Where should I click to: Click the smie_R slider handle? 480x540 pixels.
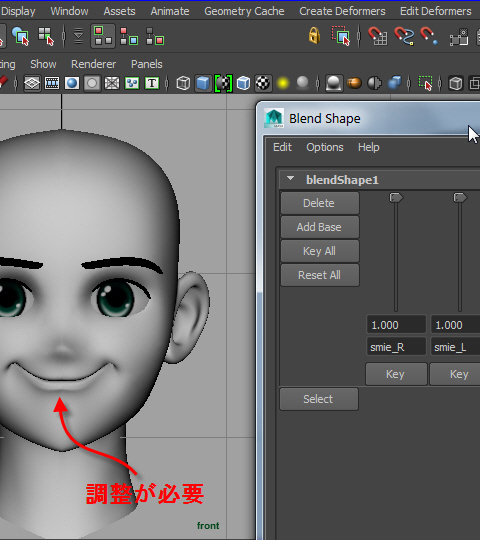(396, 198)
